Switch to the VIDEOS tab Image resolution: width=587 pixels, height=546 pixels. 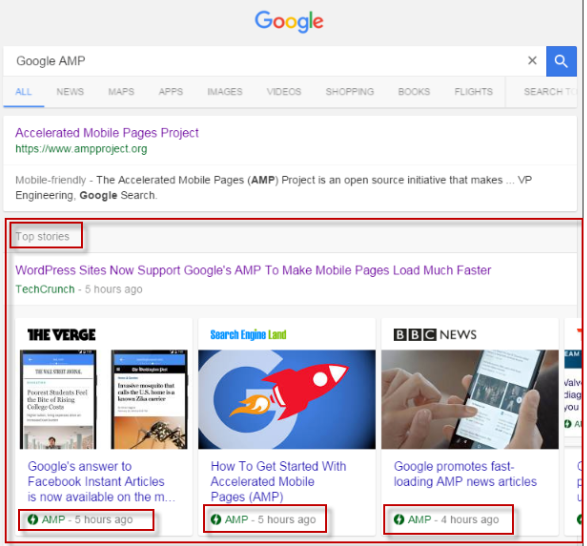pyautogui.click(x=284, y=92)
